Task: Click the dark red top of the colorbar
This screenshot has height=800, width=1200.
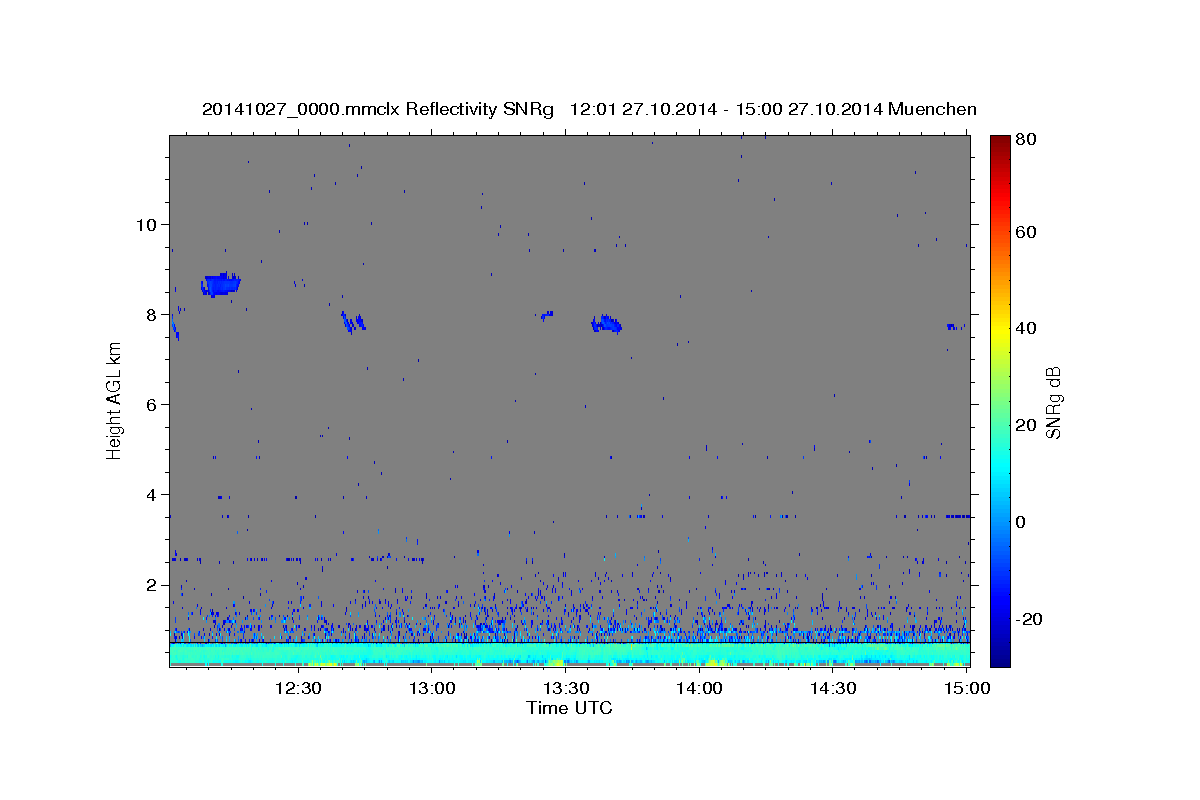Action: (x=999, y=143)
